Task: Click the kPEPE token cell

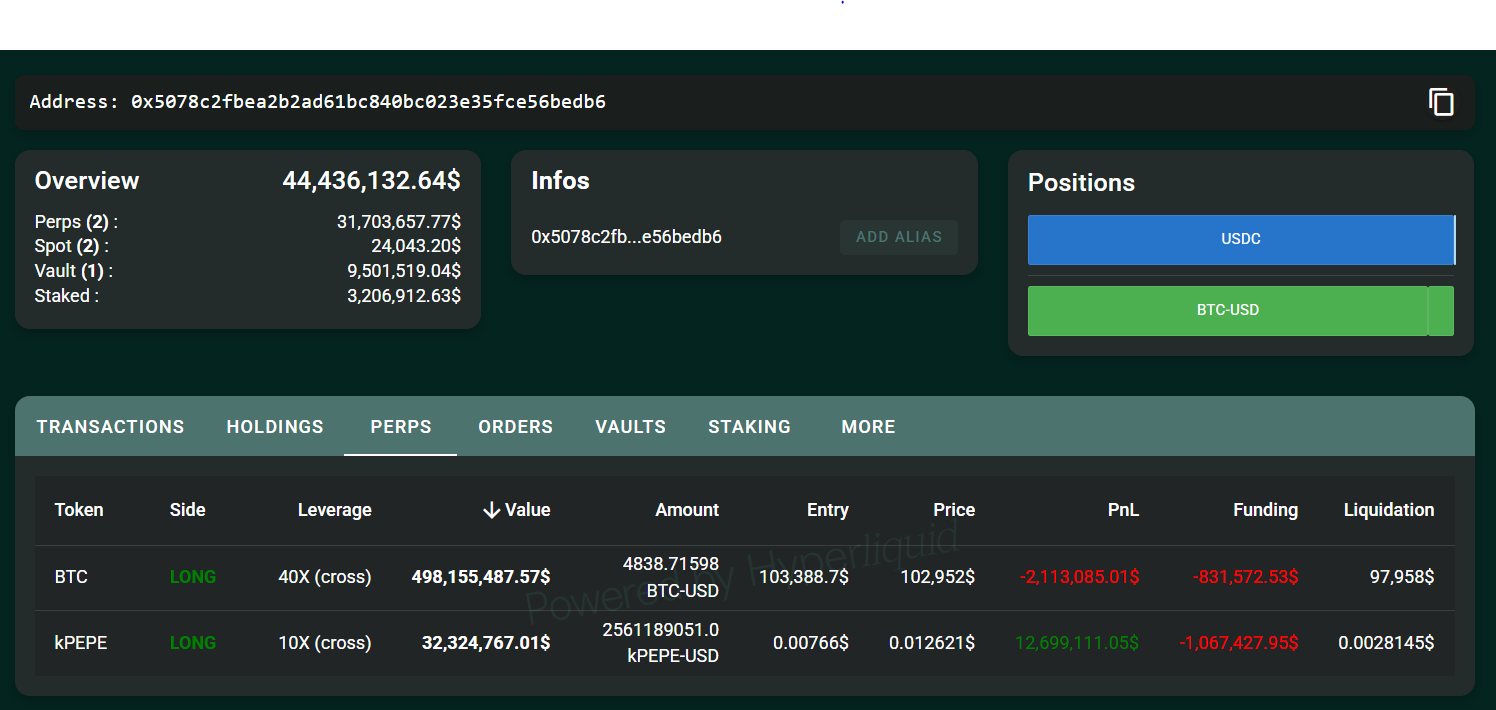Action: click(x=81, y=643)
